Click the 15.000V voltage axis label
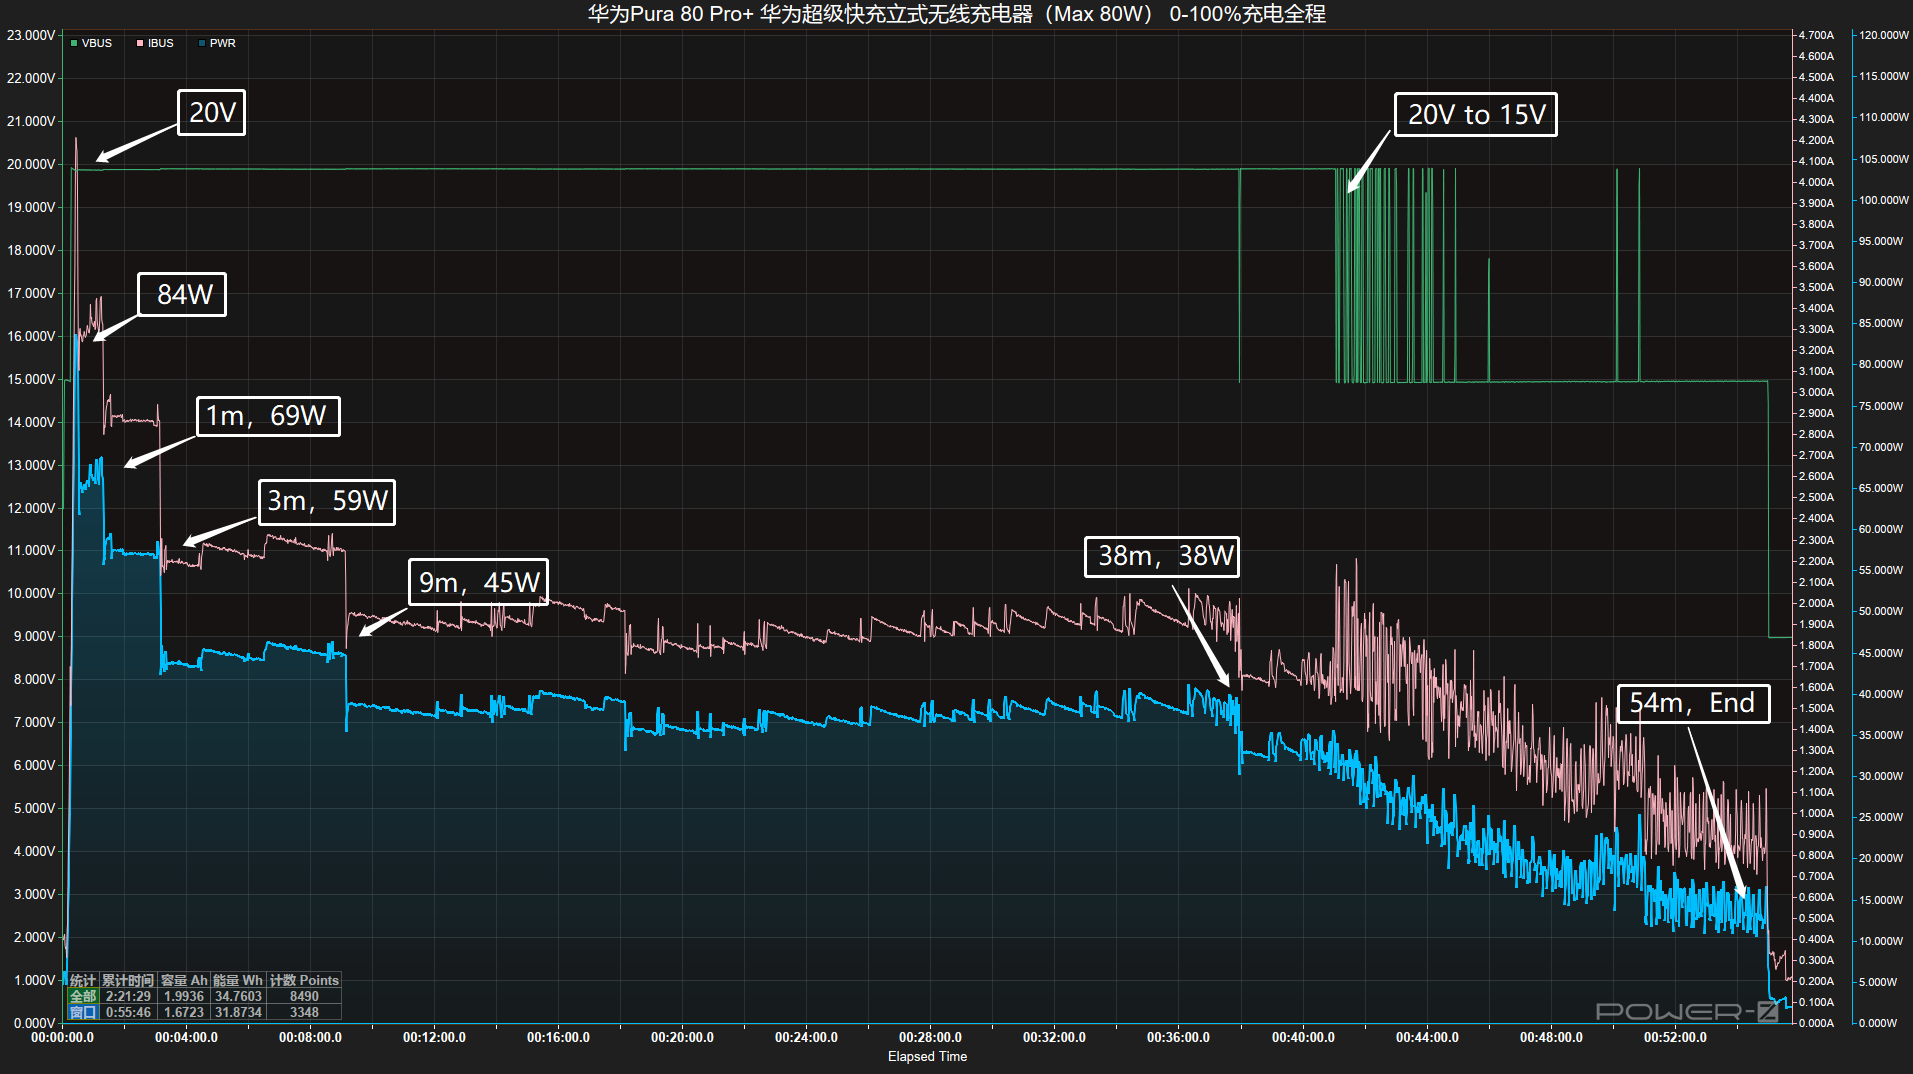This screenshot has height=1074, width=1913. point(31,379)
